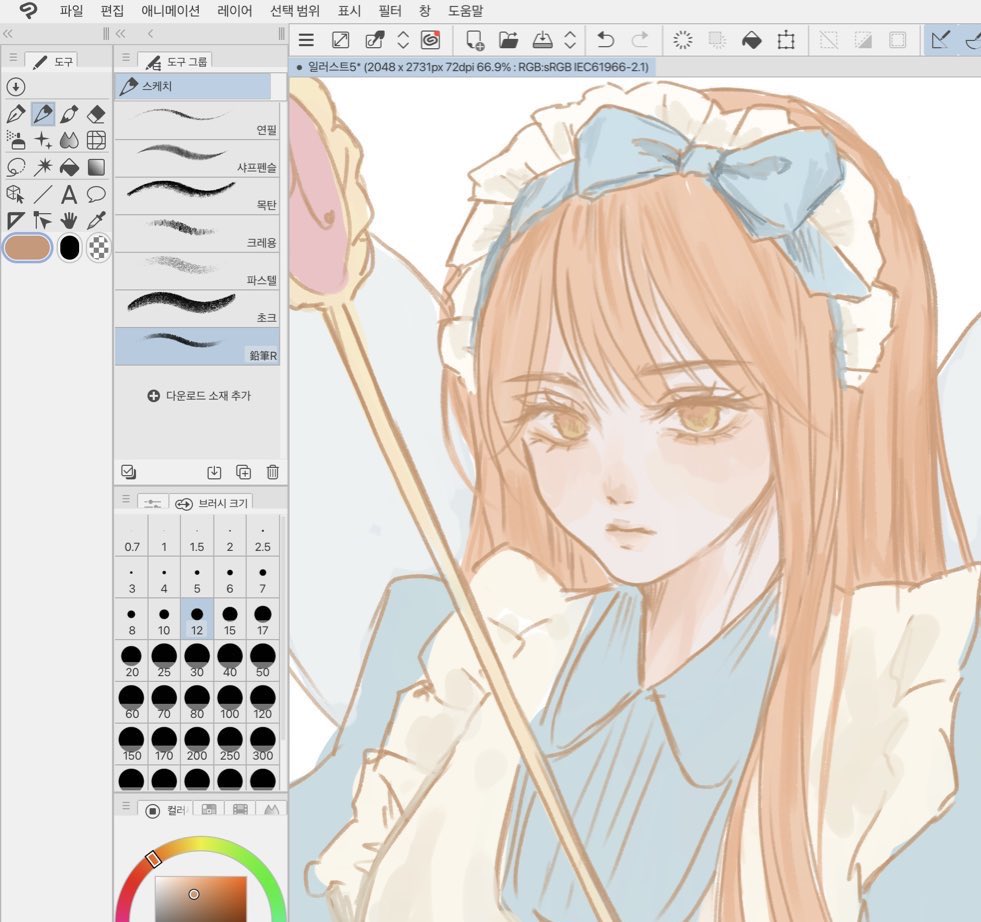981x922 pixels.
Task: Click the Duplicate sub tool icon
Action: [243, 472]
